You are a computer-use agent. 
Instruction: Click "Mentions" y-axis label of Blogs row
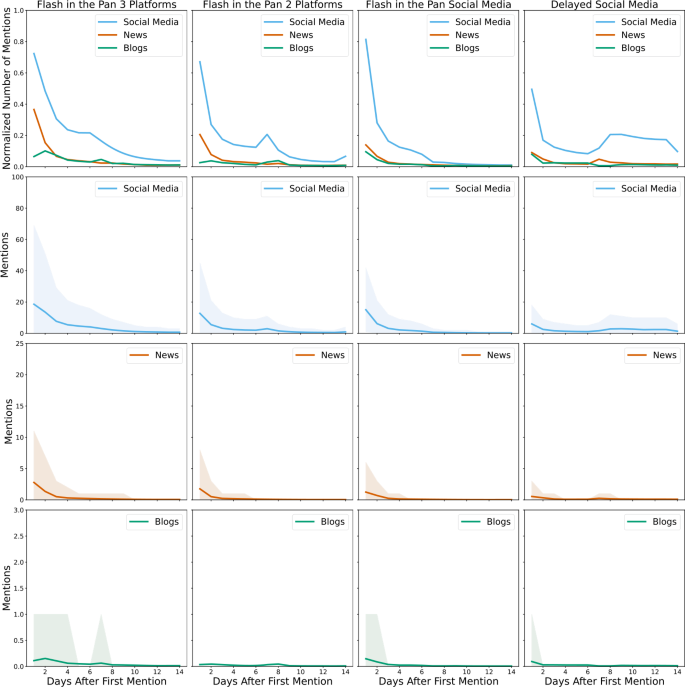click(x=6, y=590)
